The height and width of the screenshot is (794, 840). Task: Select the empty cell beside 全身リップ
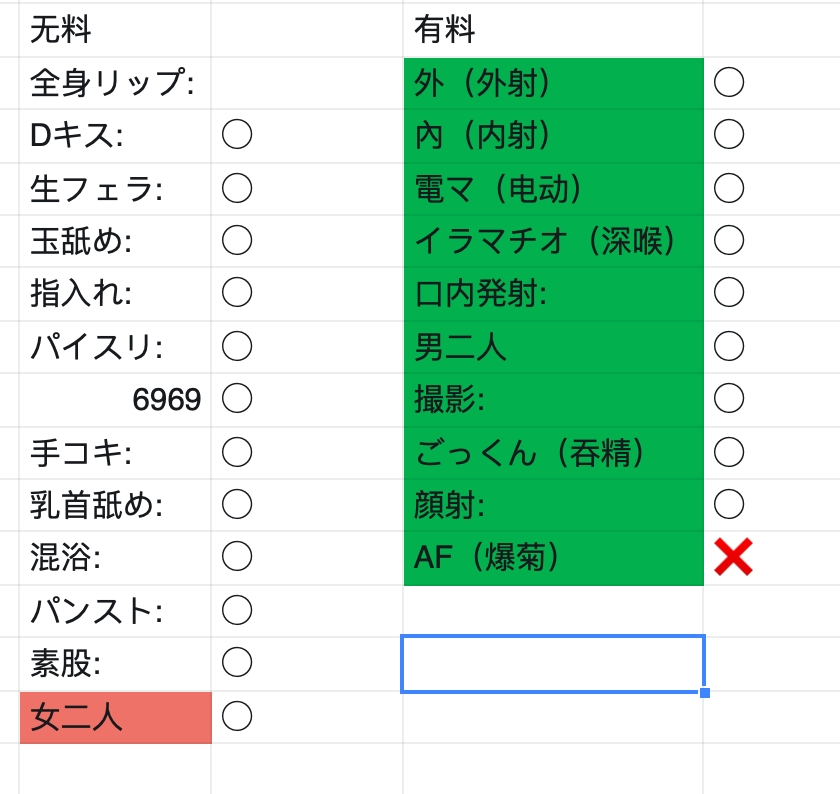pos(307,83)
